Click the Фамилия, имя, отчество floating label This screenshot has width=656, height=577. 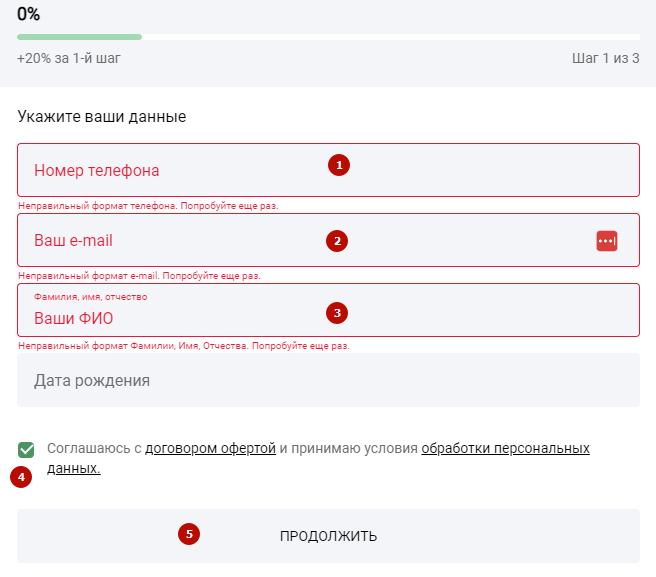(90, 297)
